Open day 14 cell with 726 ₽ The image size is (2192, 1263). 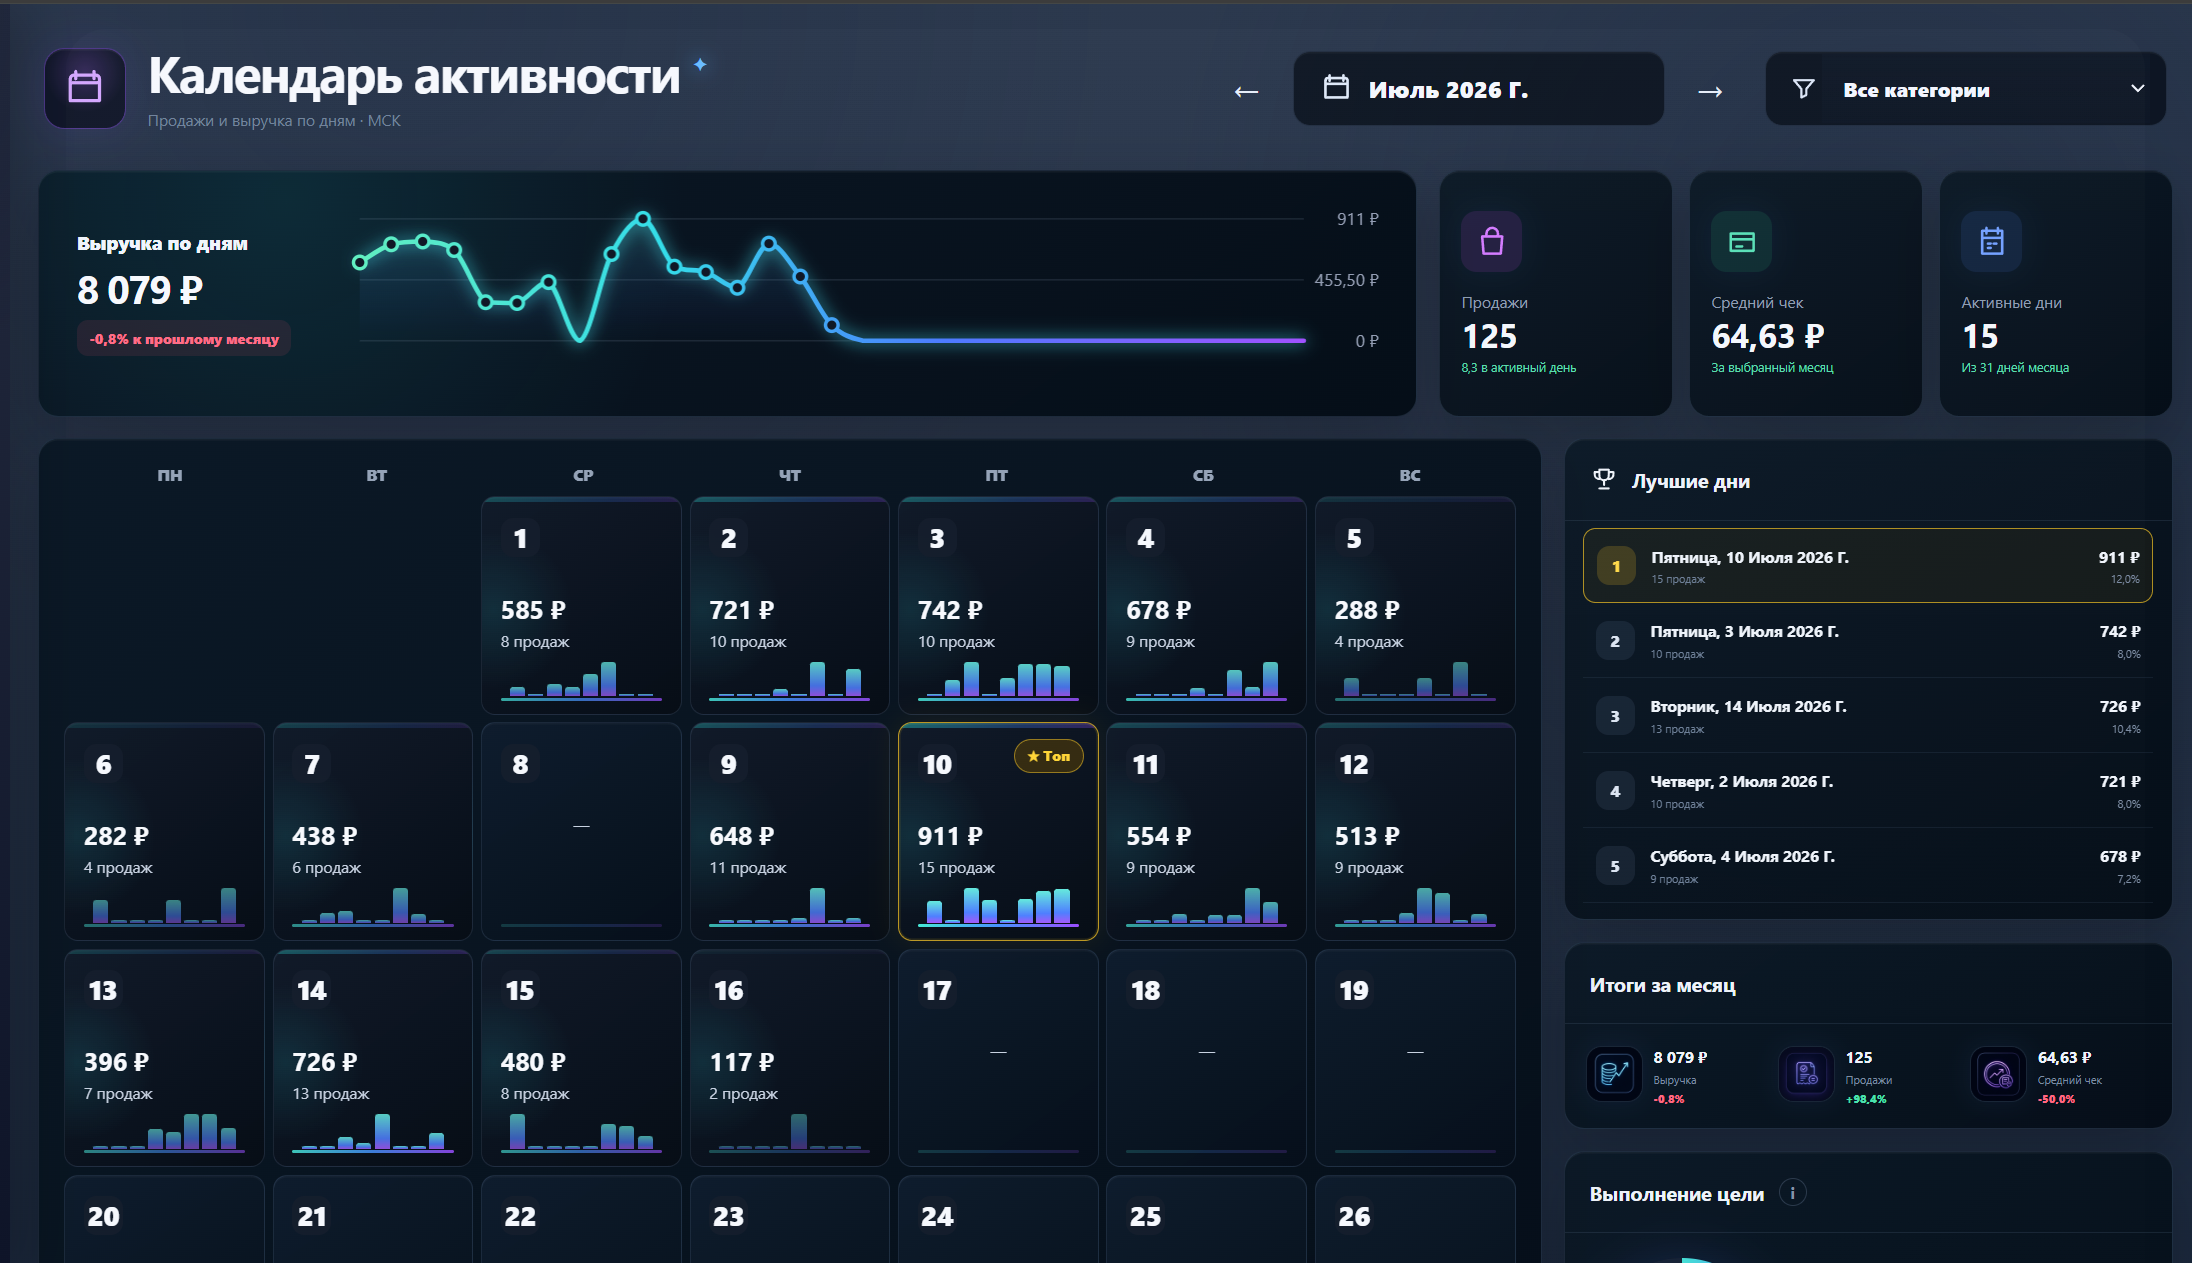[373, 1058]
